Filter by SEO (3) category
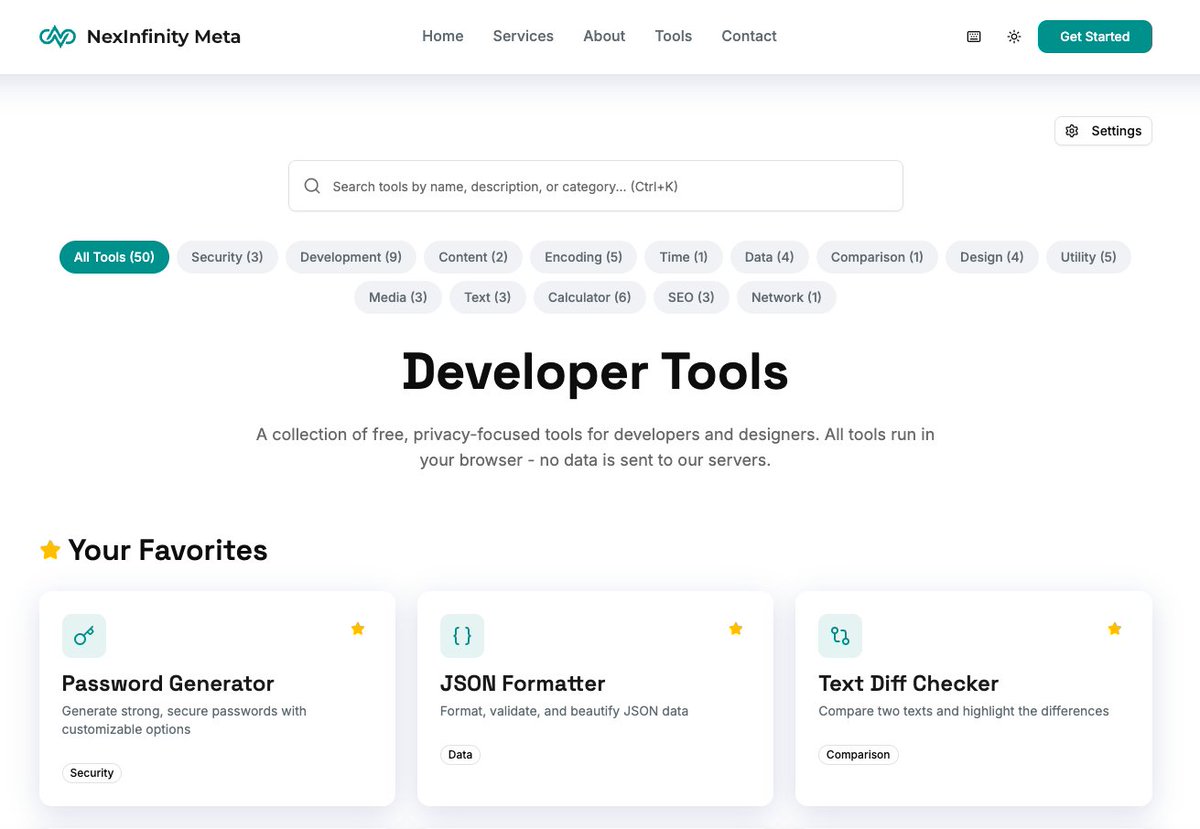Viewport: 1200px width, 829px height. 691,297
